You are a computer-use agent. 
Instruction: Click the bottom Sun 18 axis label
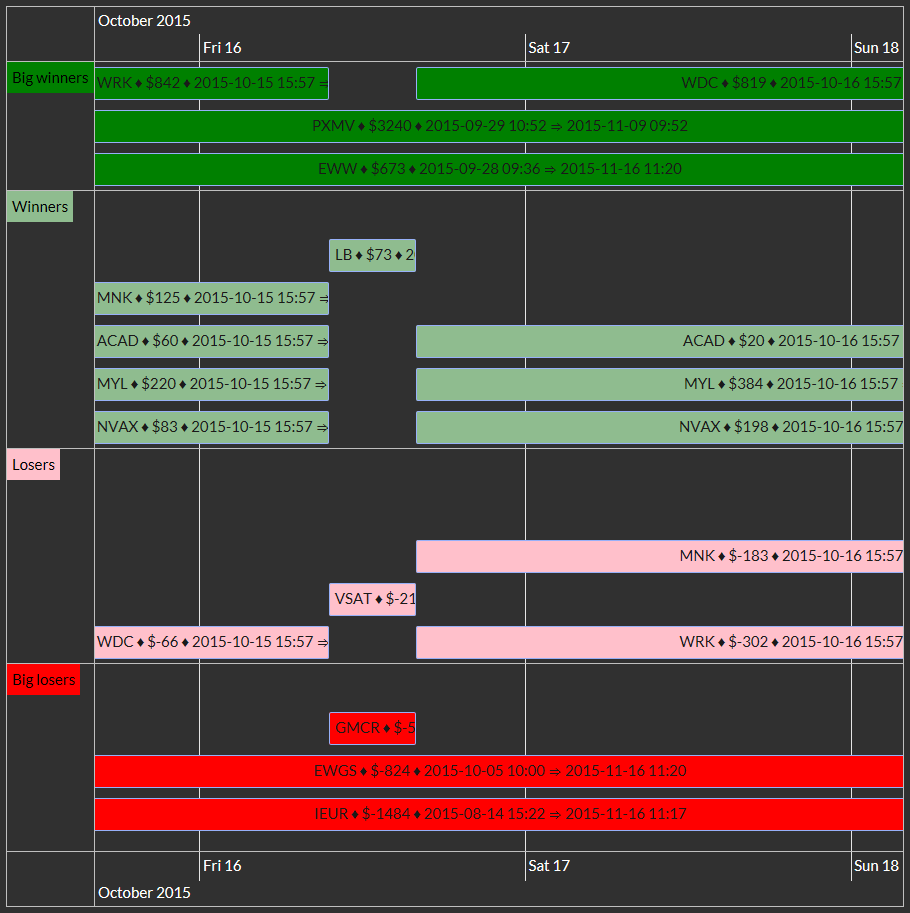tap(876, 866)
